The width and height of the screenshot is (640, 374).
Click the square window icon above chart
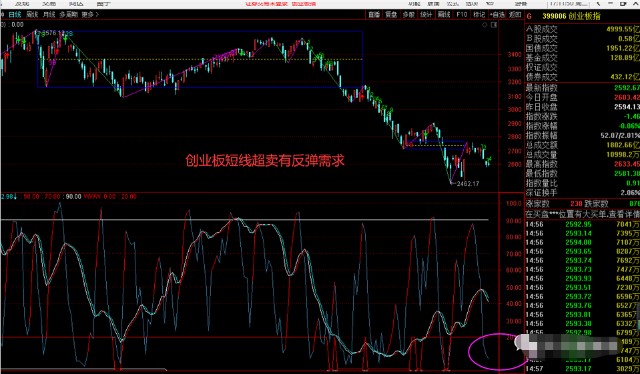click(494, 25)
